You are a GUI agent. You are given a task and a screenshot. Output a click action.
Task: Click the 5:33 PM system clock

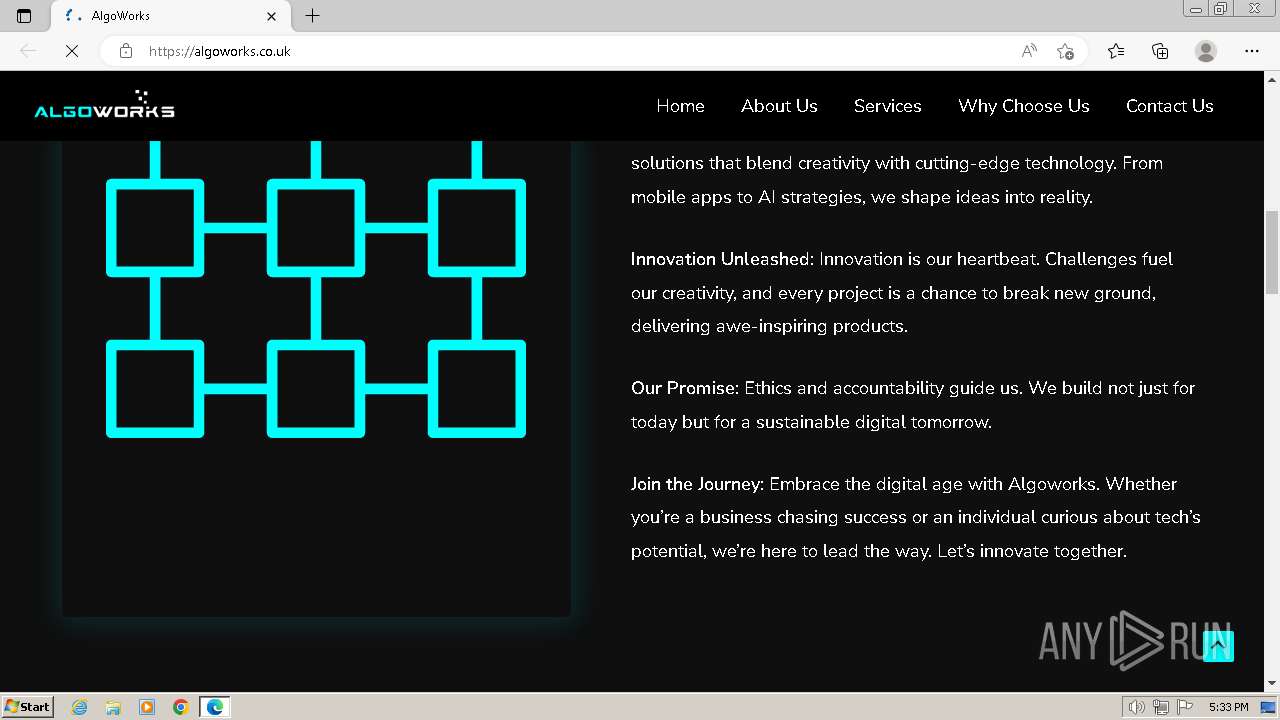1228,707
